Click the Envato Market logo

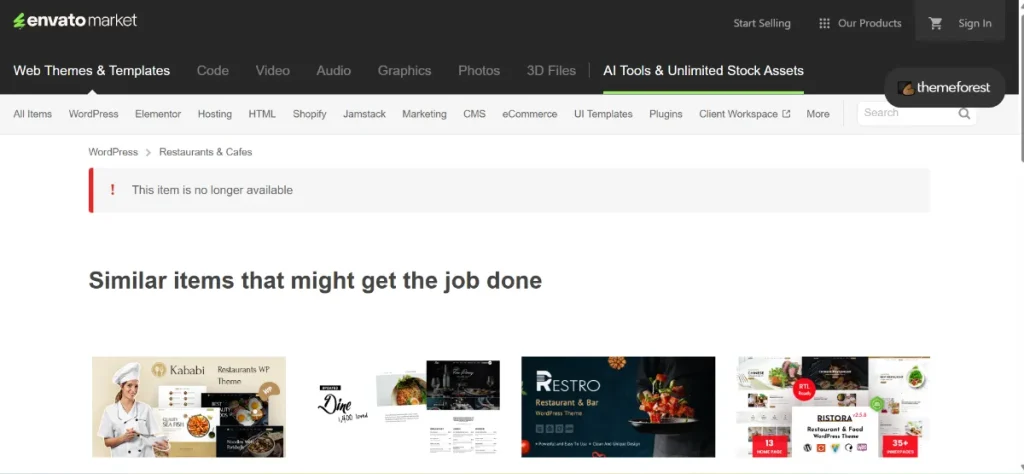click(75, 21)
